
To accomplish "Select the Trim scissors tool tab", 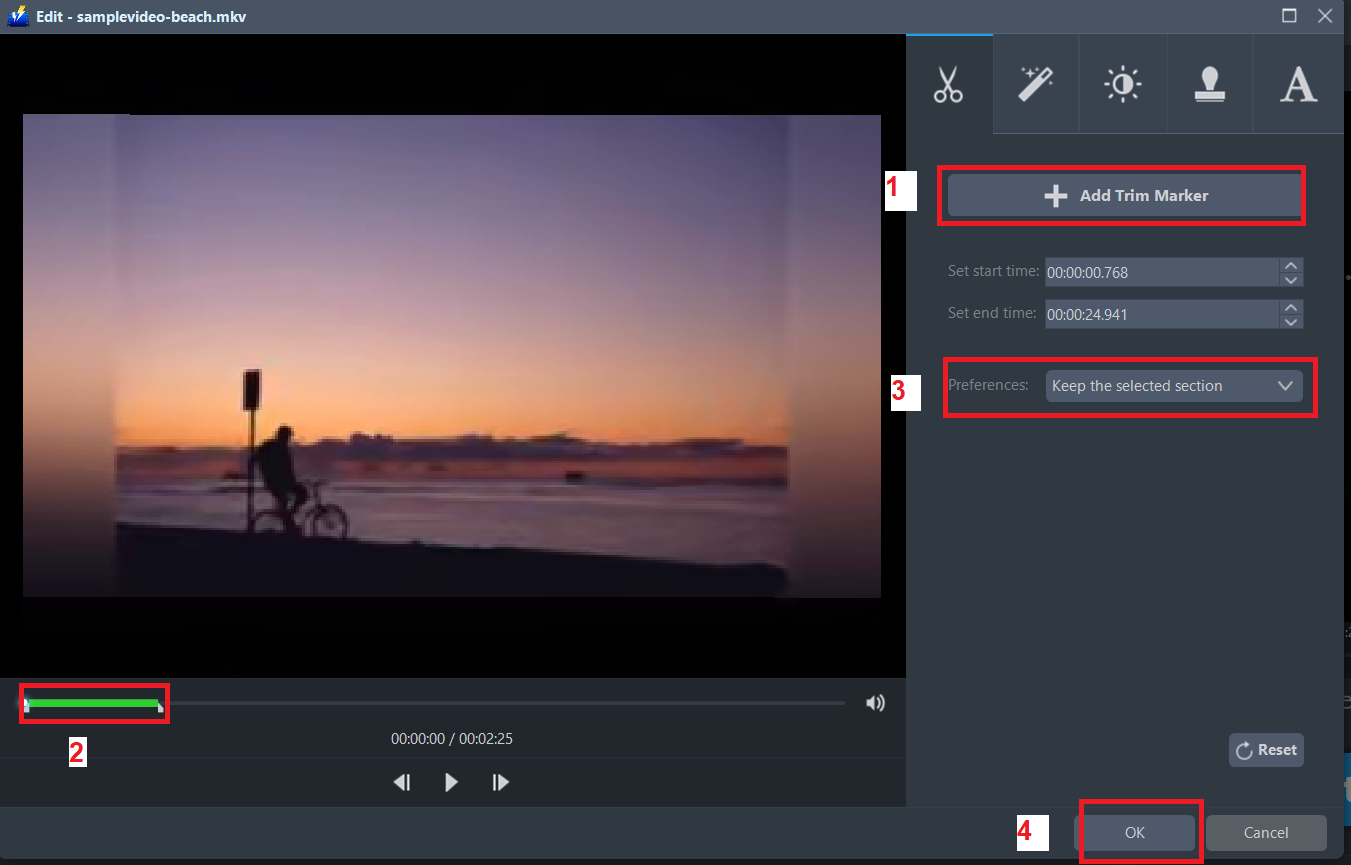I will click(948, 84).
